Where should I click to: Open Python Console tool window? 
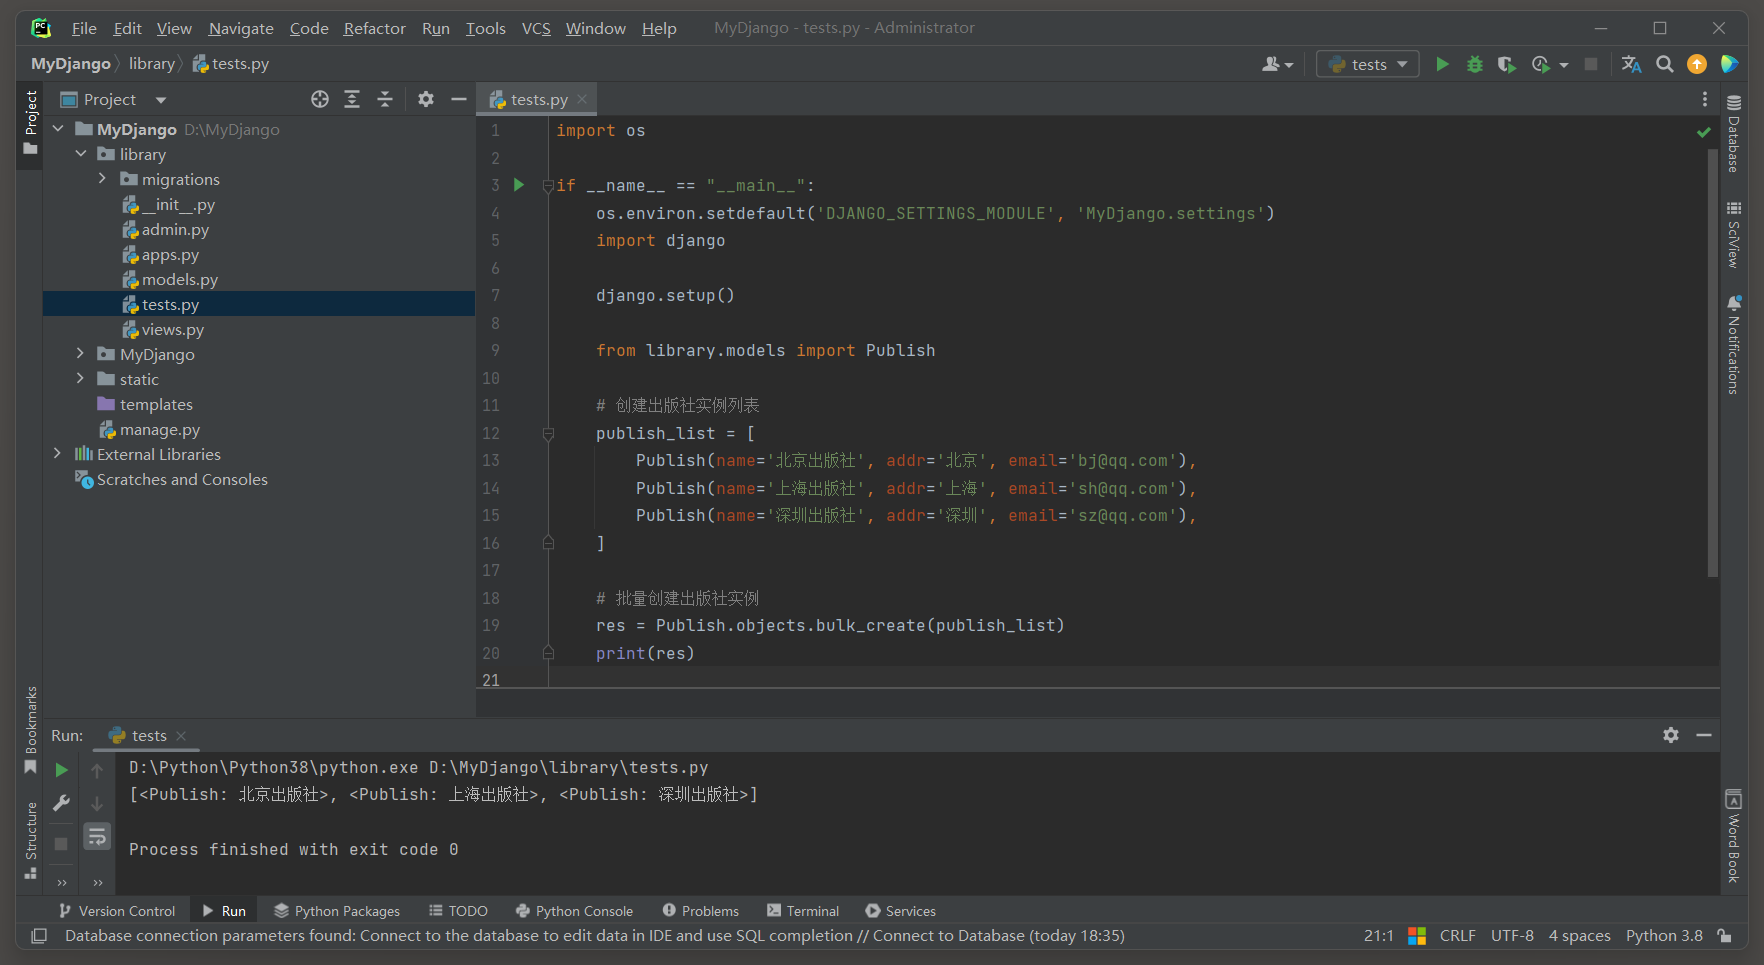pos(574,911)
